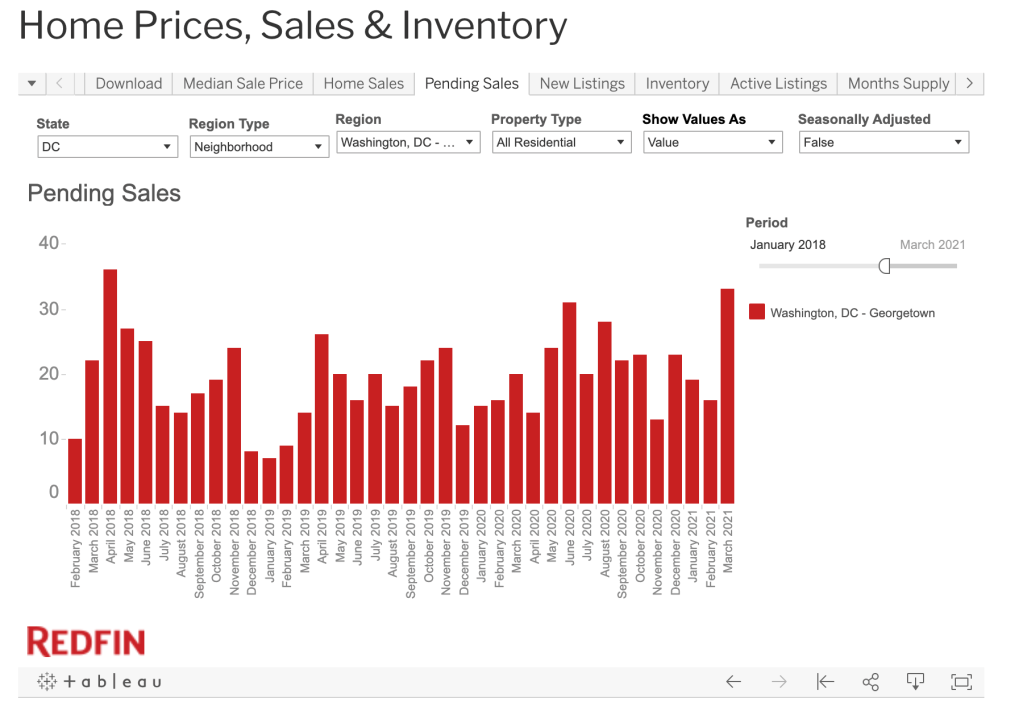Open the share icon in Tableau toolbar
Image resolution: width=1023 pixels, height=723 pixels.
pyautogui.click(x=870, y=682)
